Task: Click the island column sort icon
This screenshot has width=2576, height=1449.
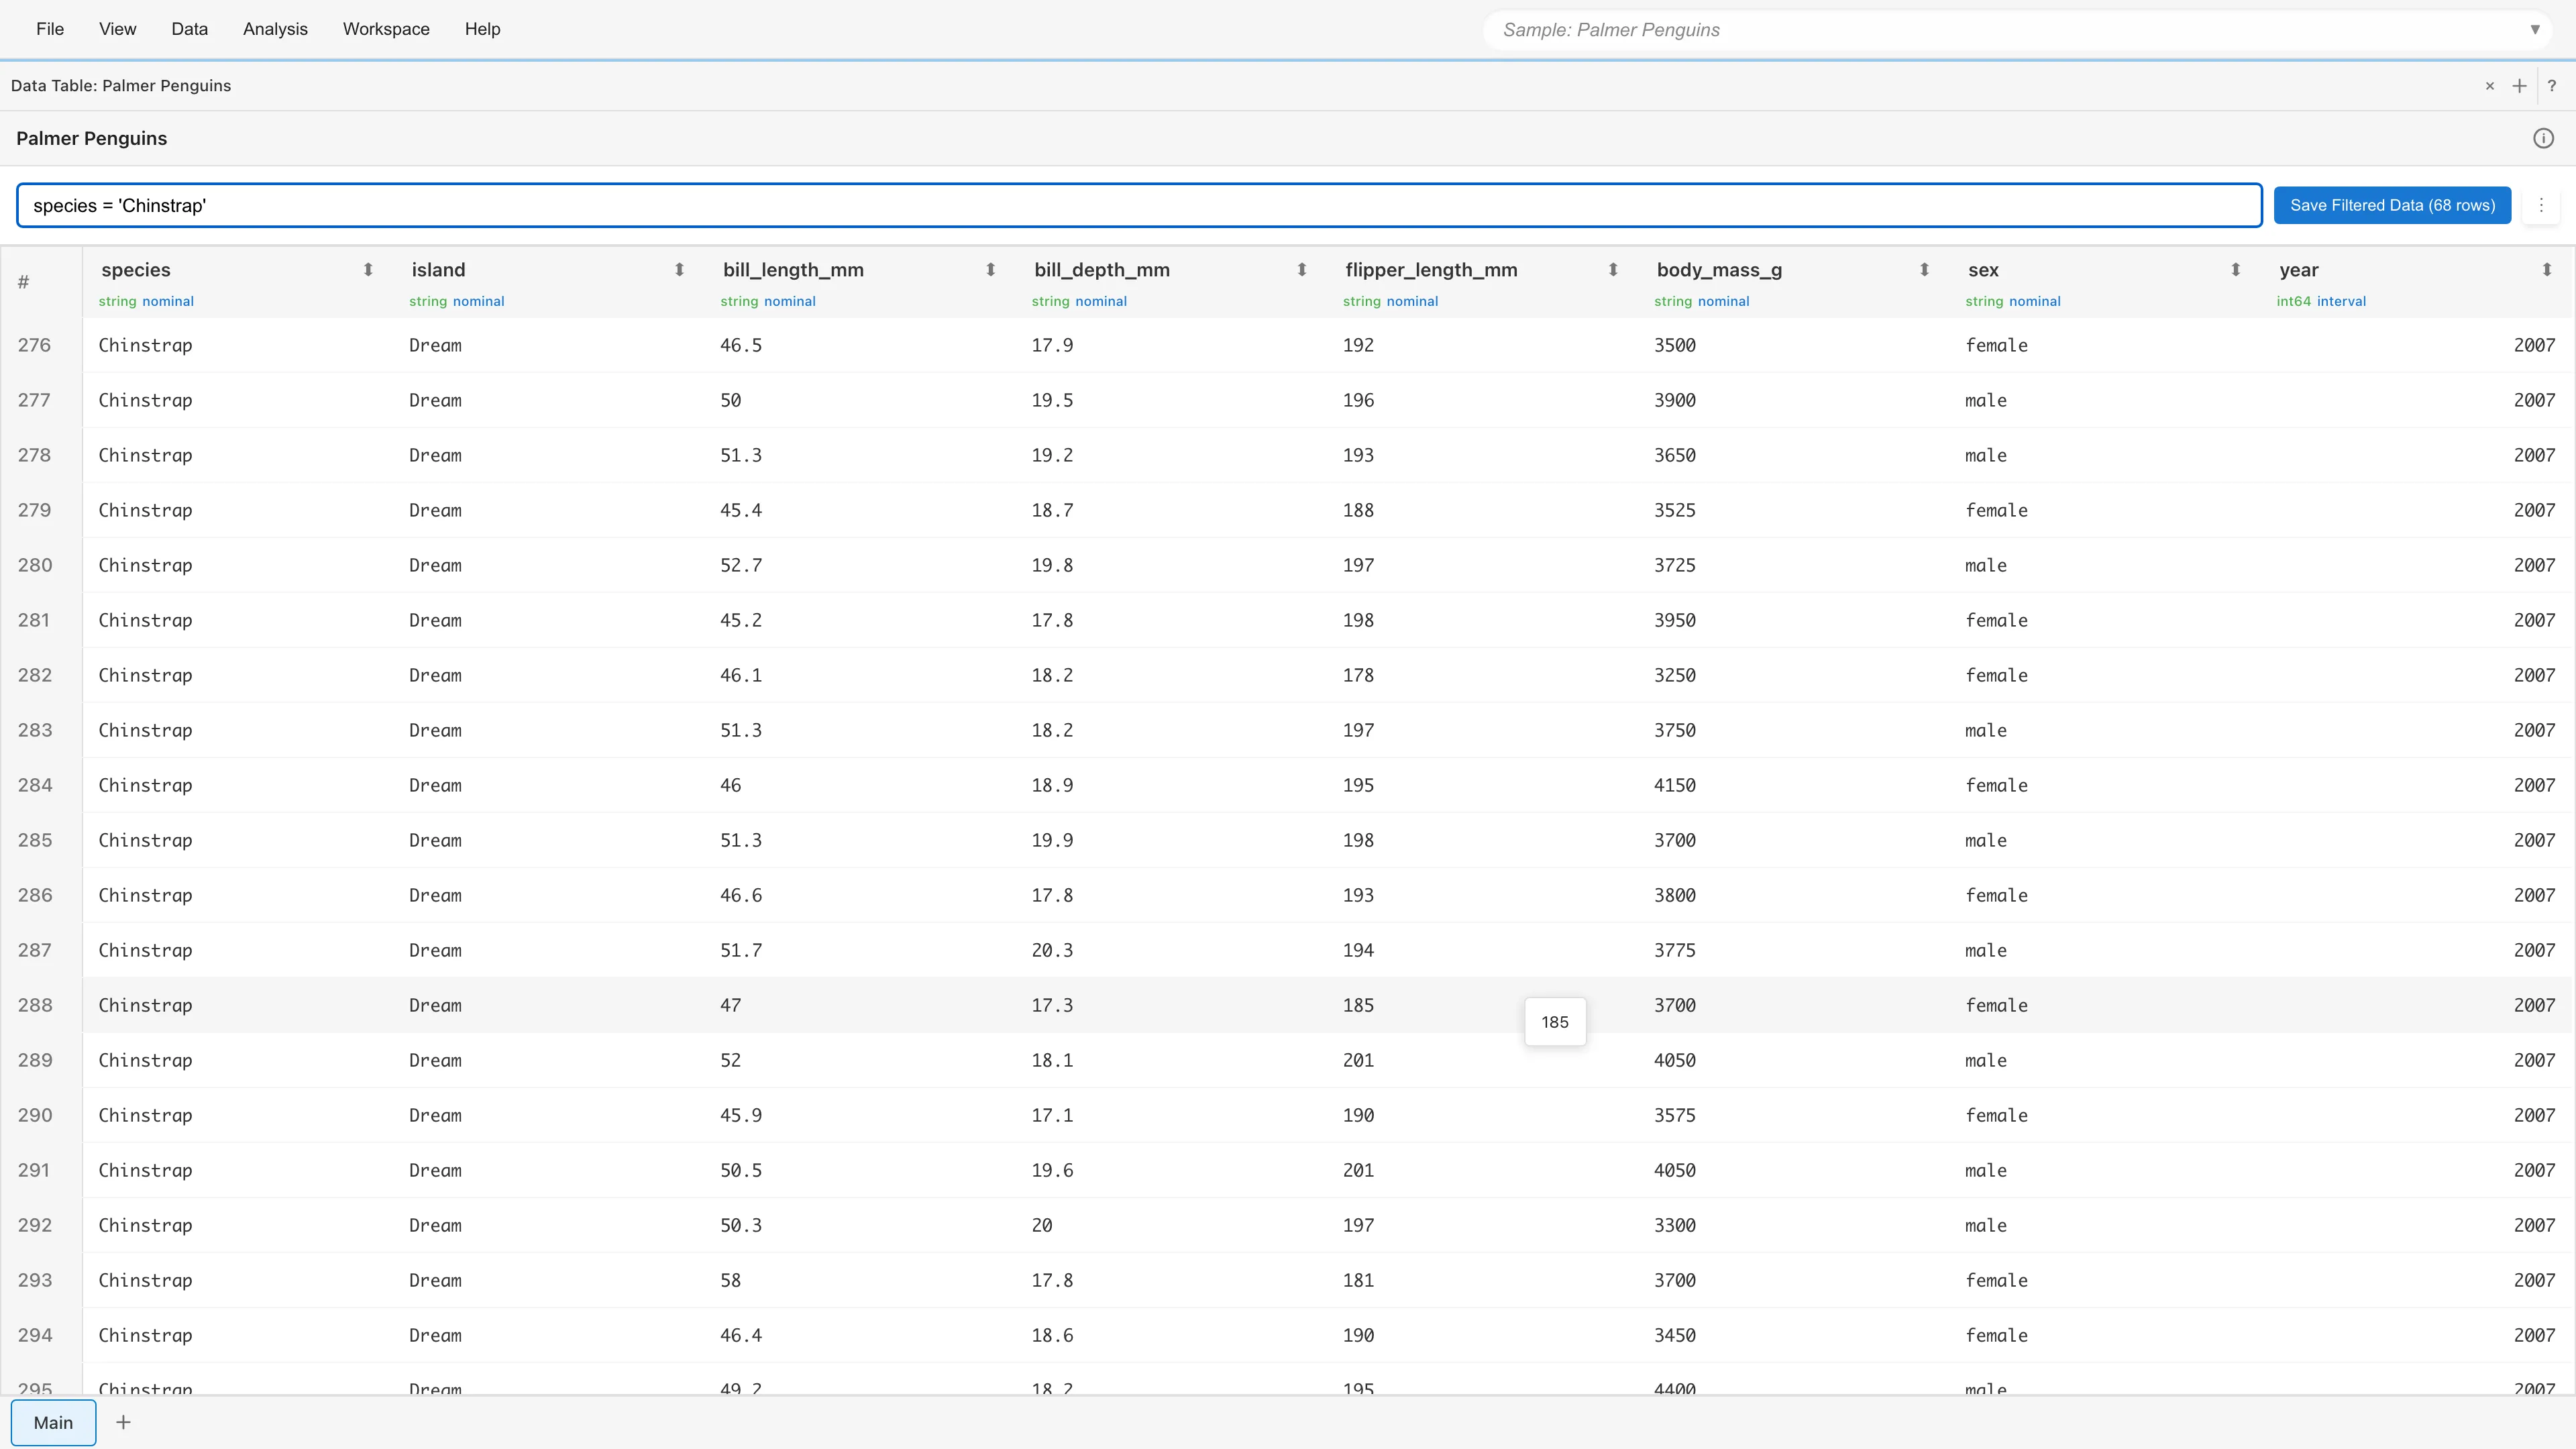Action: [679, 270]
